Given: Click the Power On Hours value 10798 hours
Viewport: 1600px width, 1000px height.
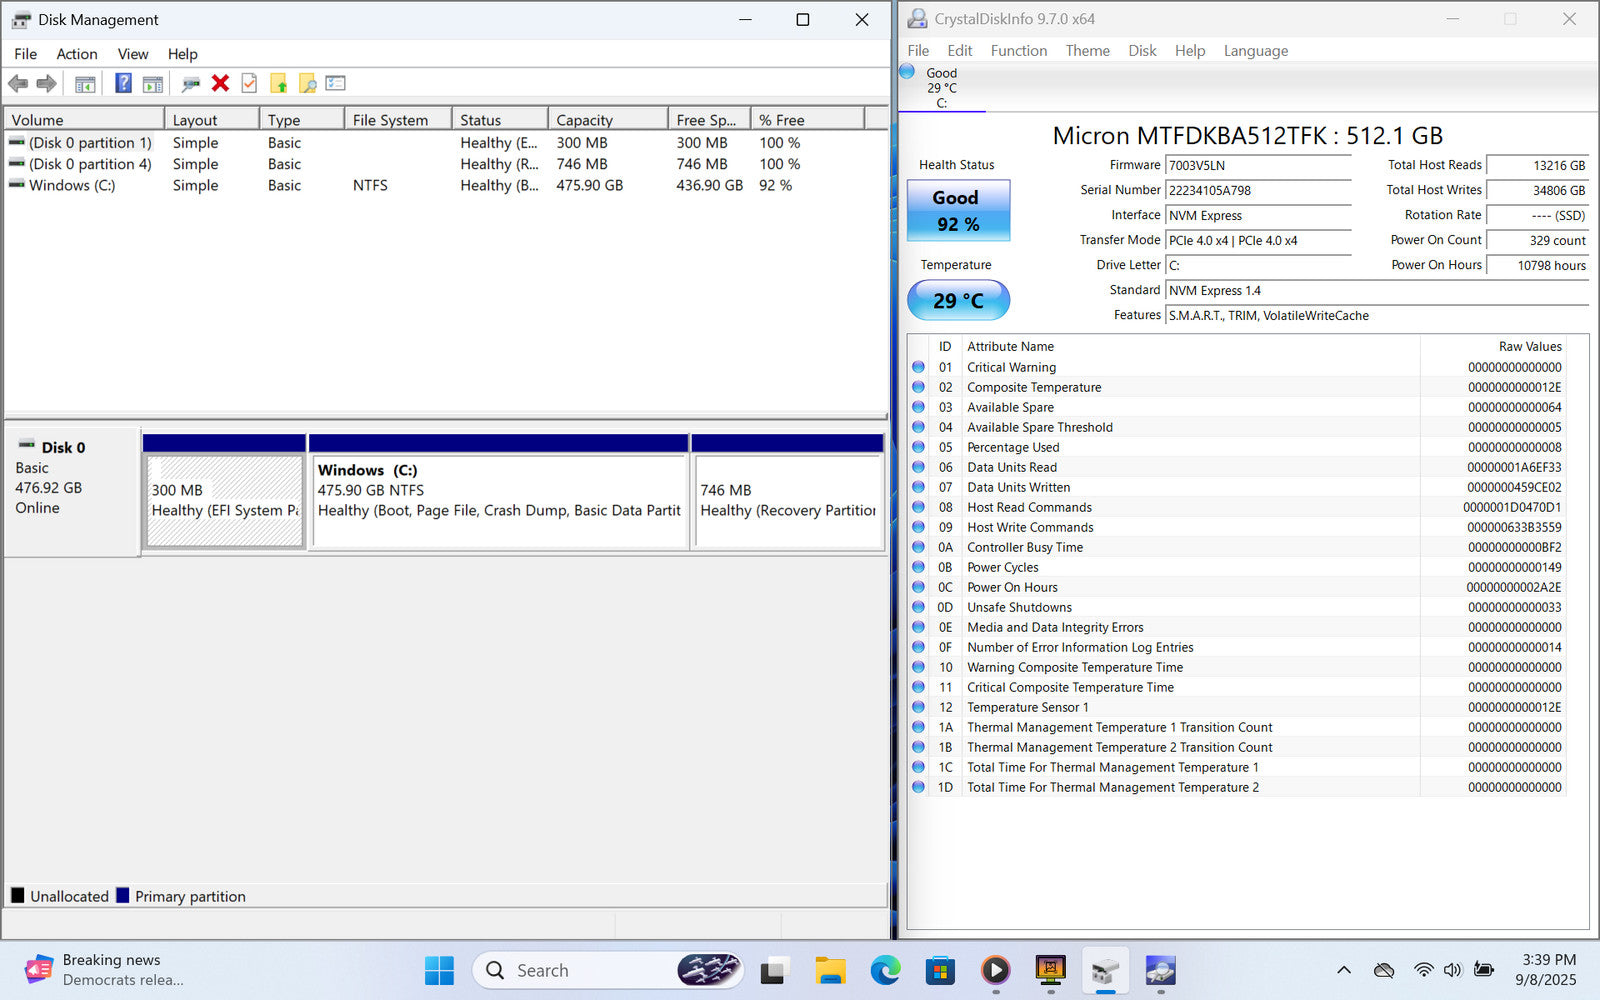Looking at the screenshot, I should point(1537,265).
